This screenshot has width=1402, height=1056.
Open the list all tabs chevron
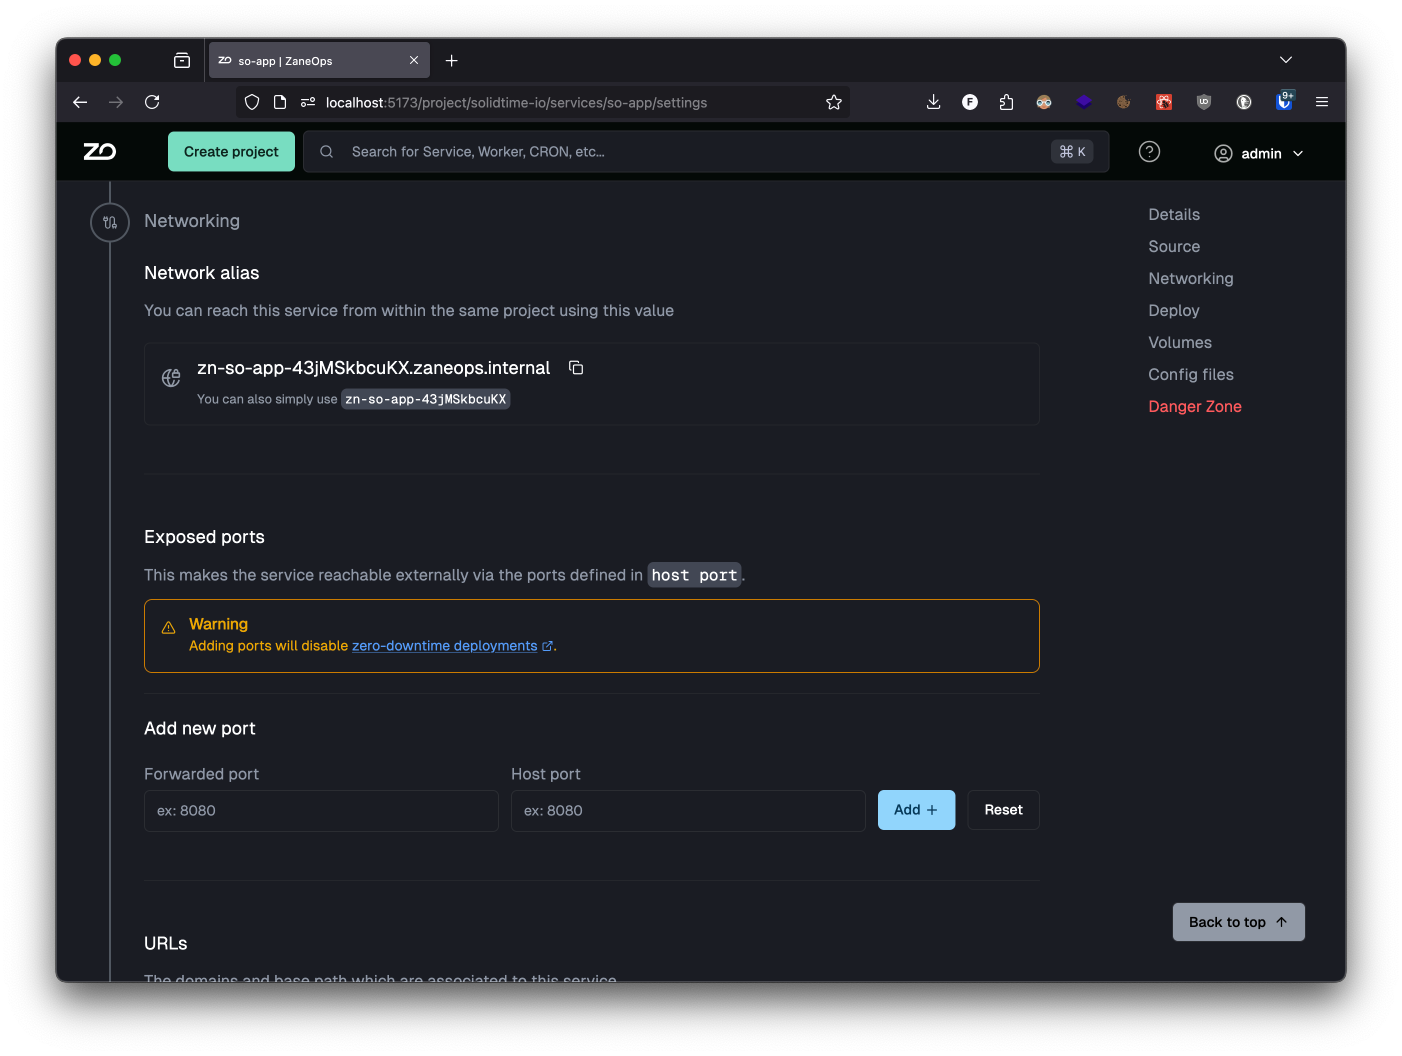[1286, 60]
